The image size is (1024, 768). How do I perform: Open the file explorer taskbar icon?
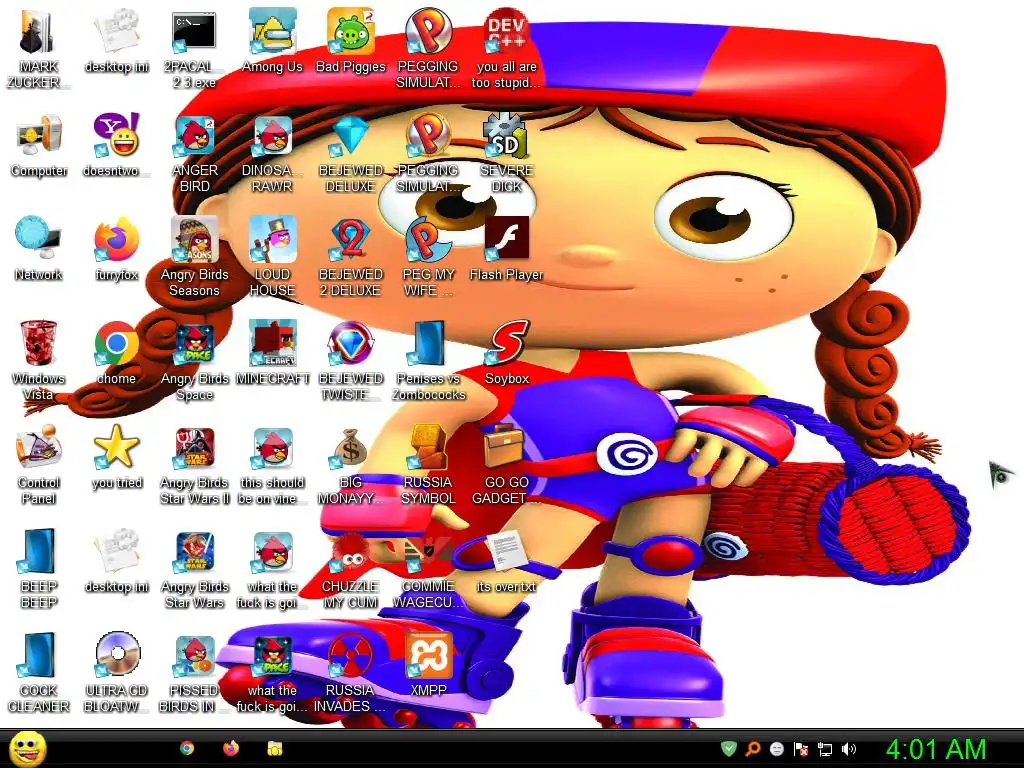click(274, 748)
